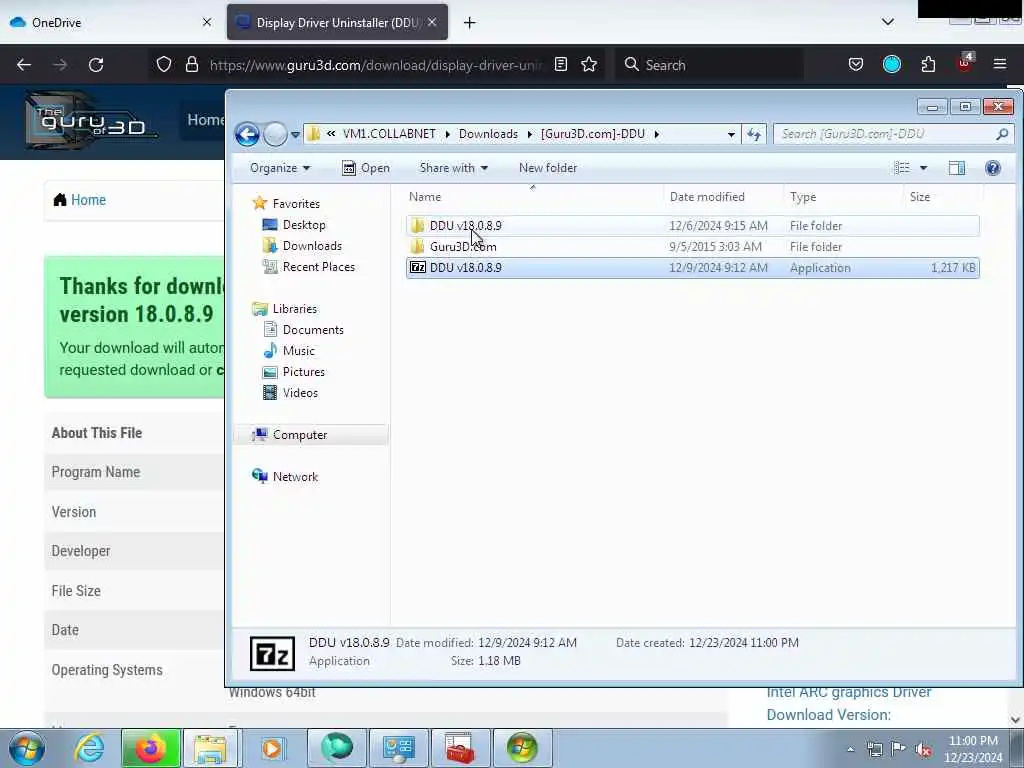Select VM1.COLLABNET in address path
The image size is (1024, 768).
point(389,134)
